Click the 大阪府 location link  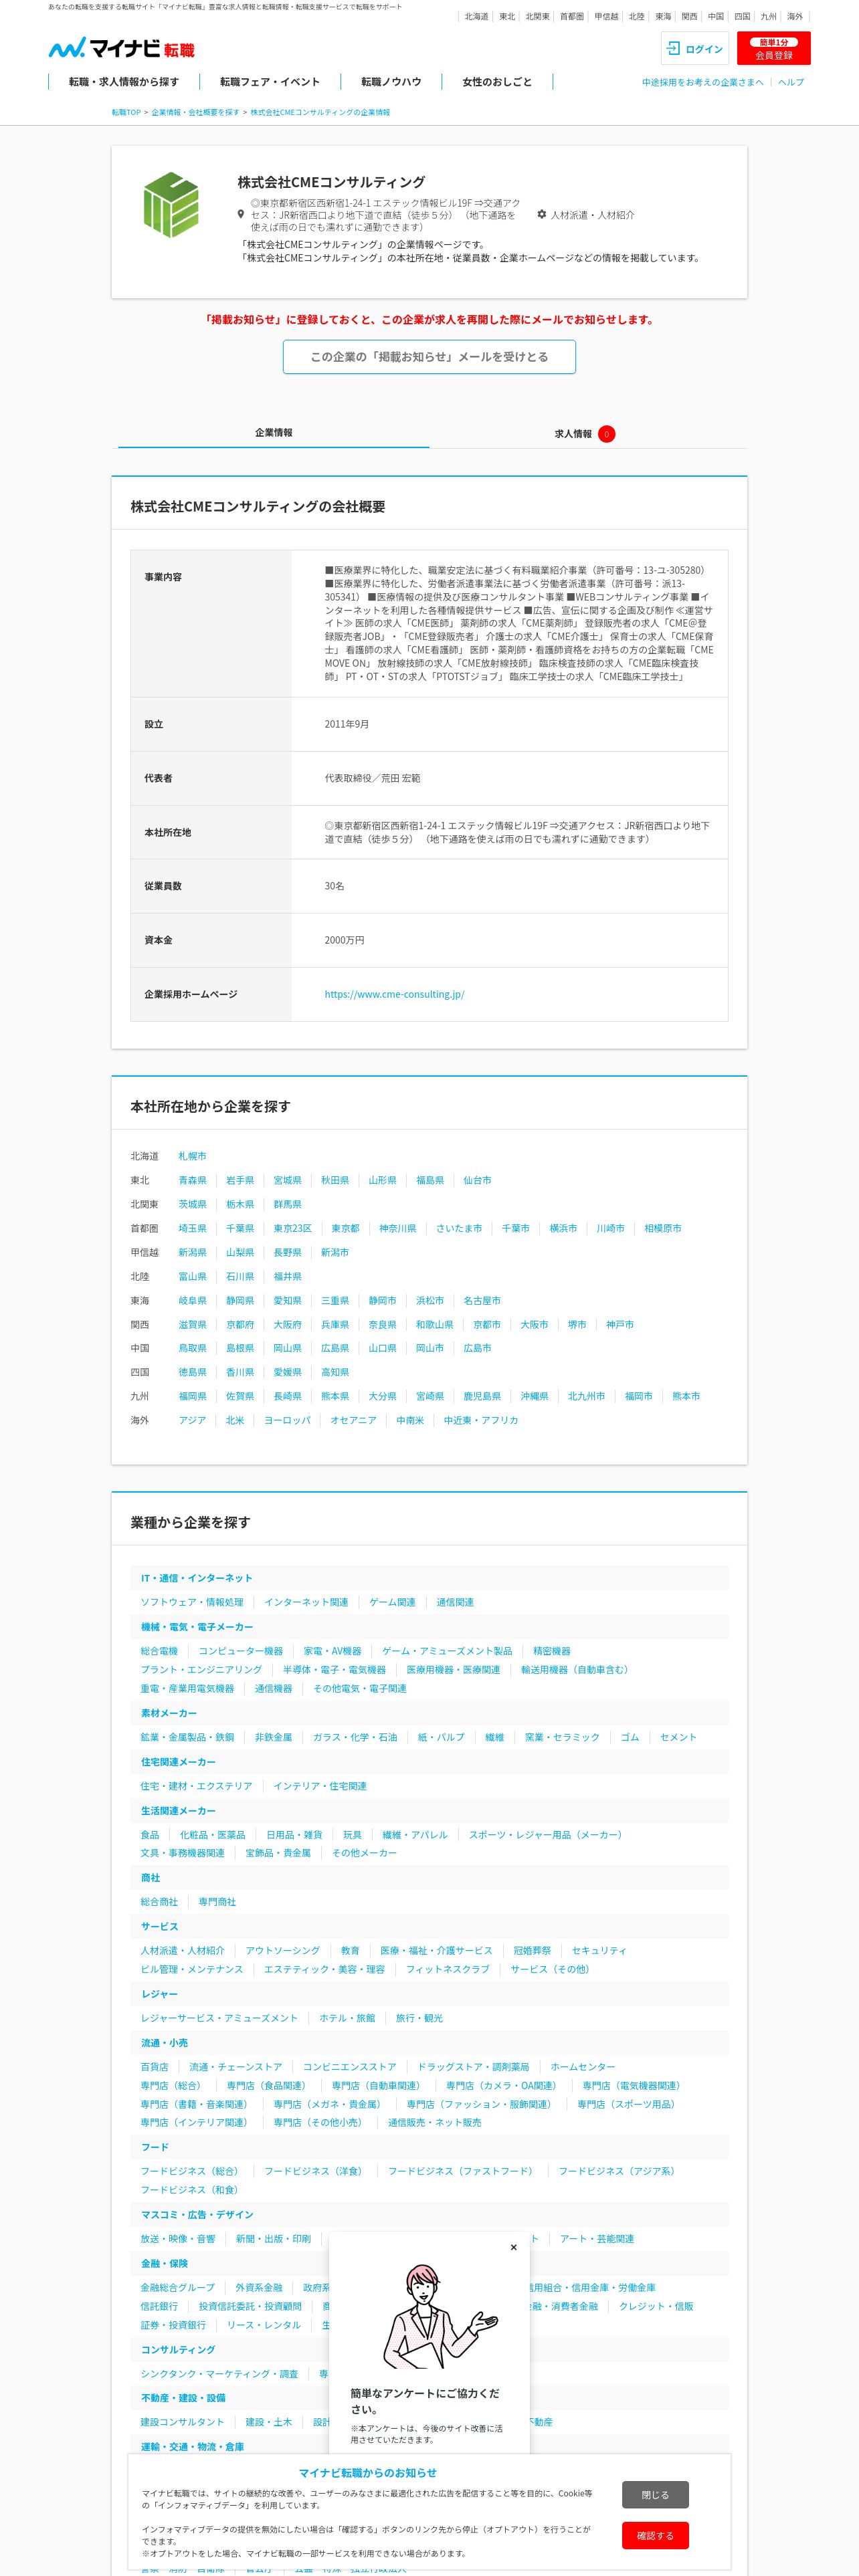click(287, 1325)
